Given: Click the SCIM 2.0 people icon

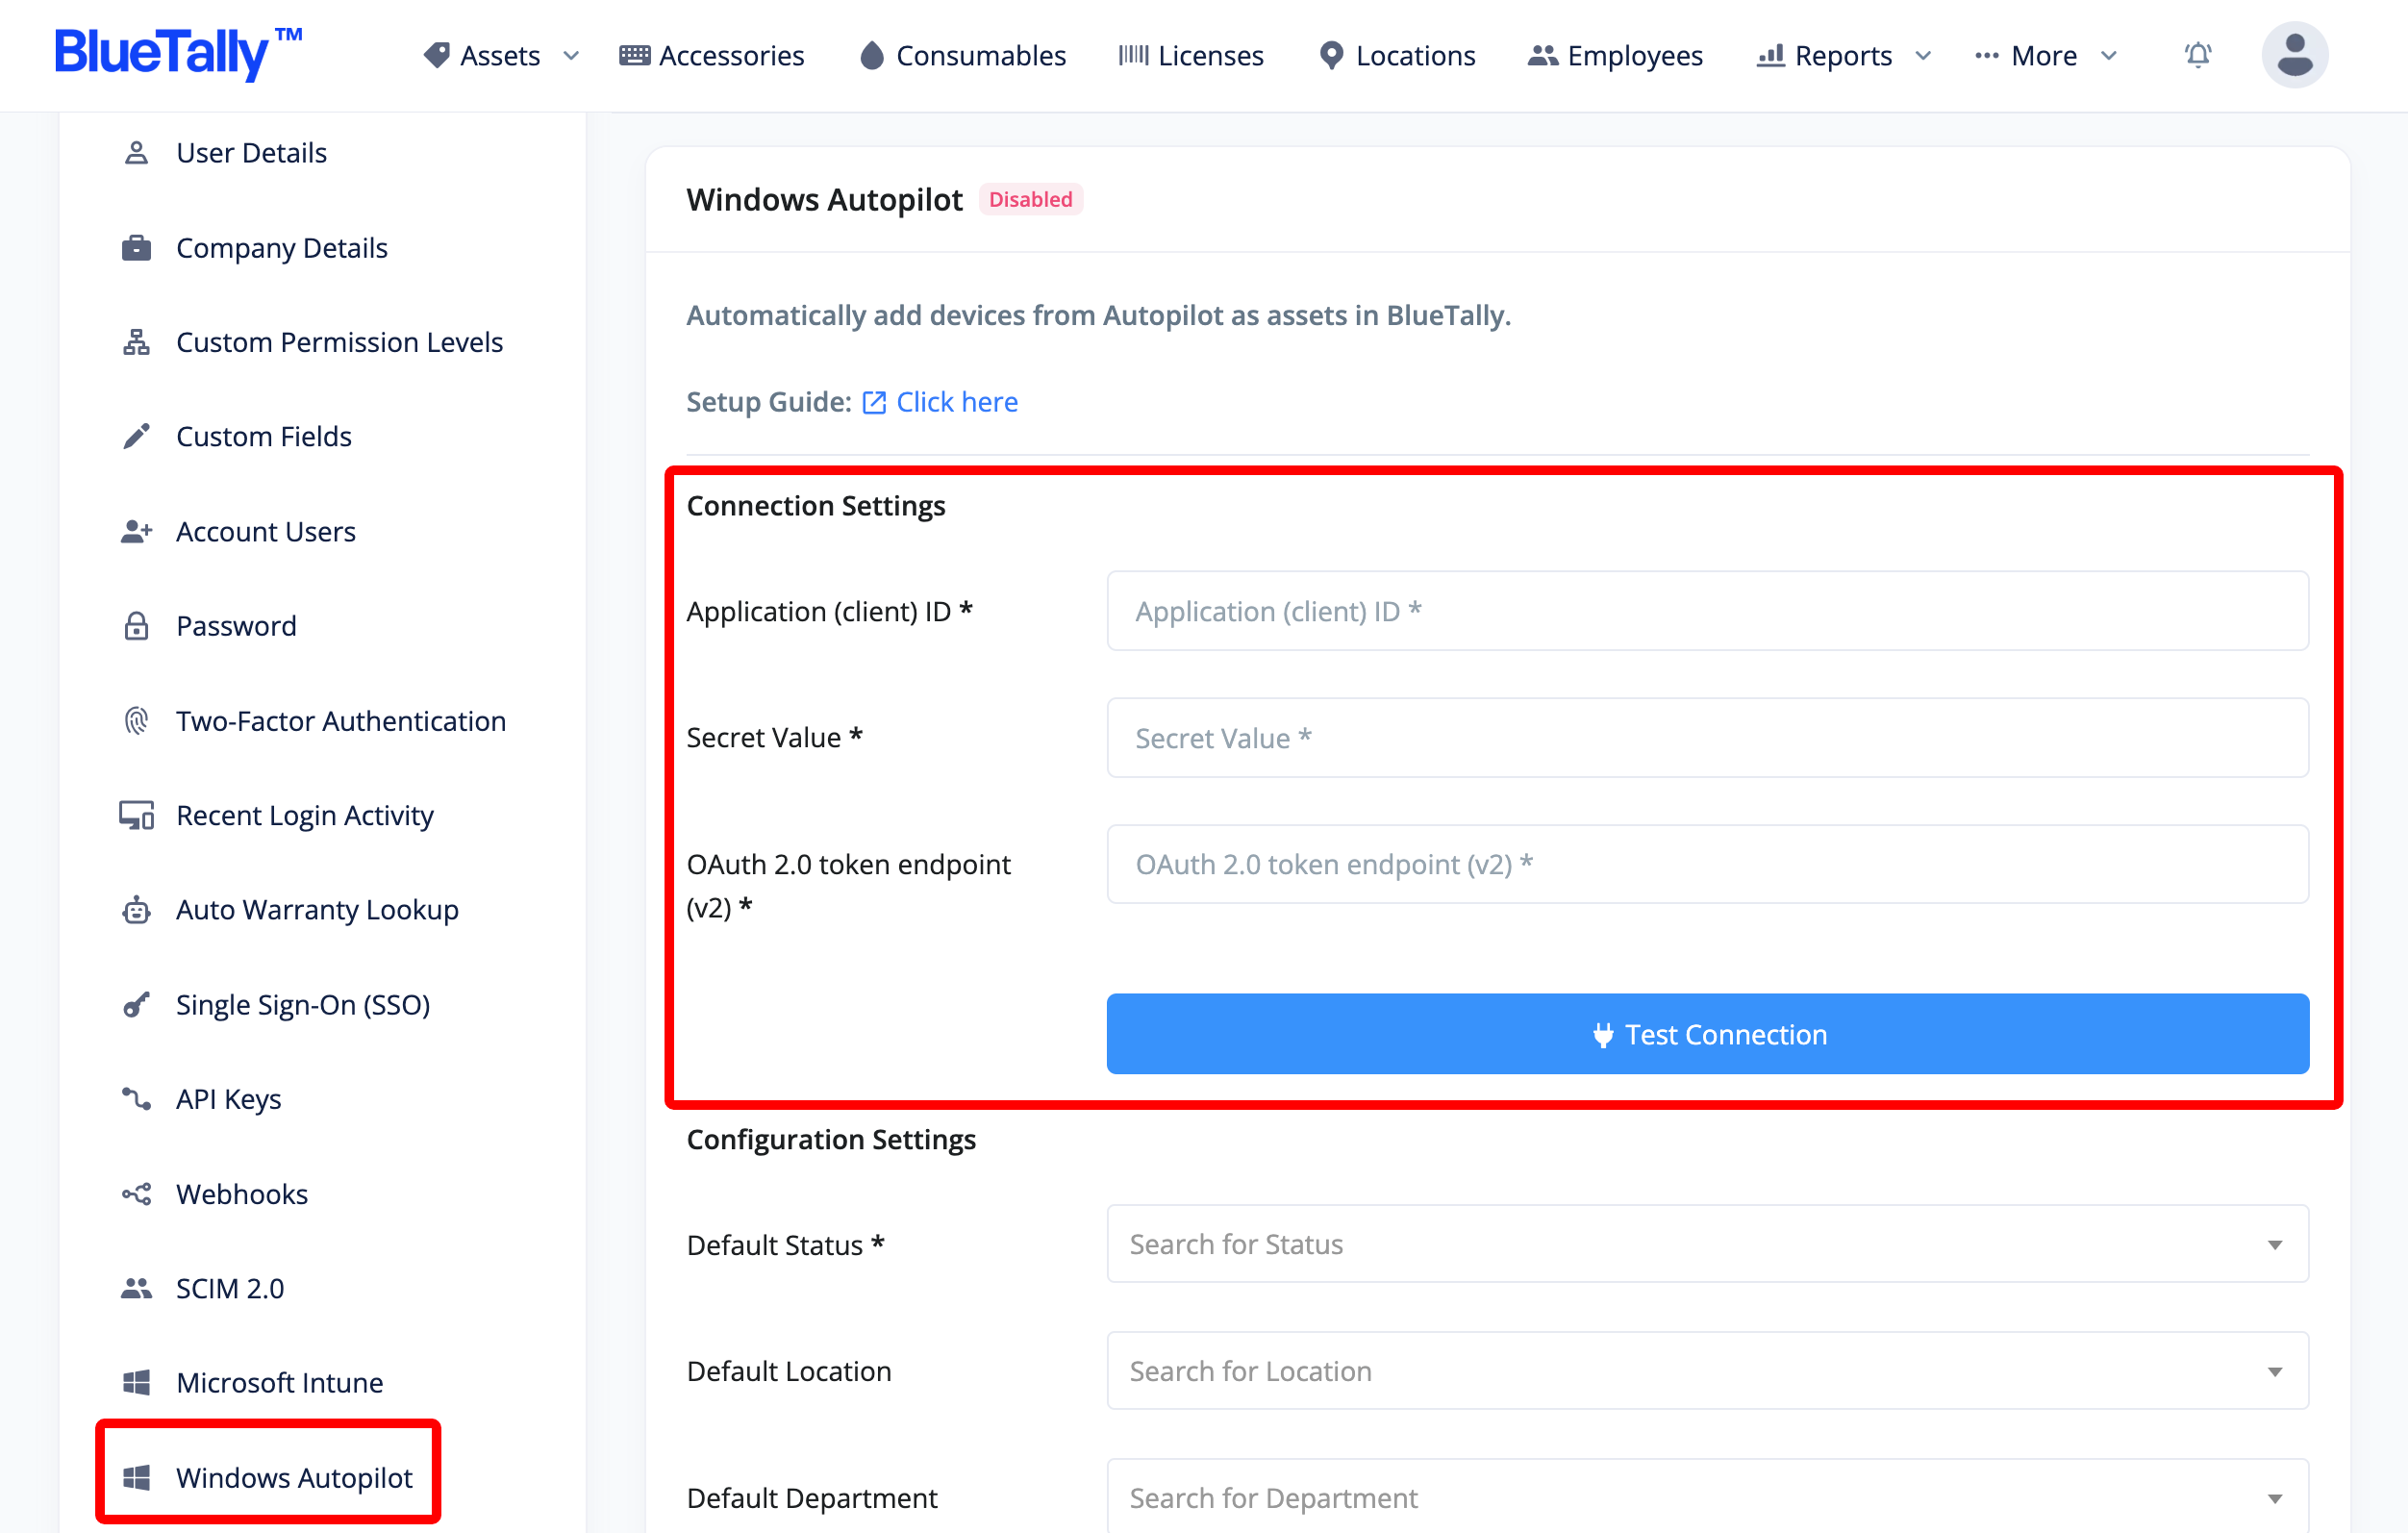Looking at the screenshot, I should pyautogui.click(x=136, y=1288).
